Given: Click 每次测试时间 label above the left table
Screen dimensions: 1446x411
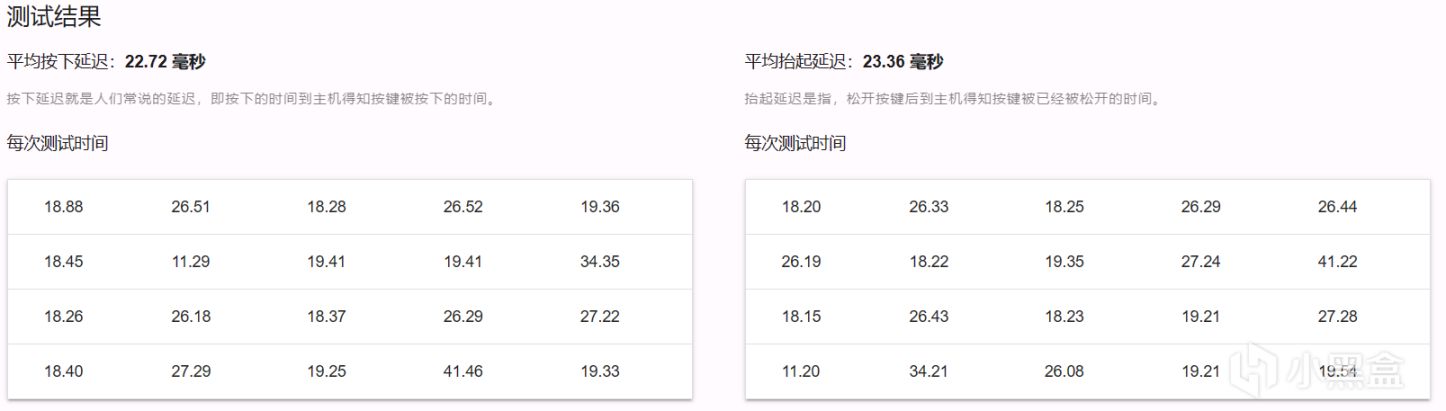Looking at the screenshot, I should point(57,143).
